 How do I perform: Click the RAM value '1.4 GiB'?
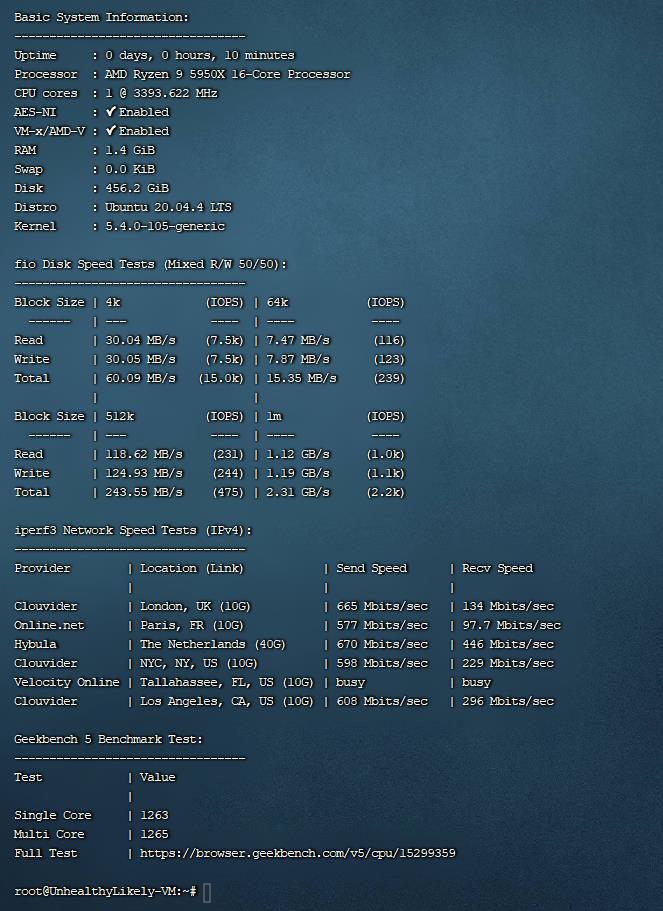click(130, 150)
